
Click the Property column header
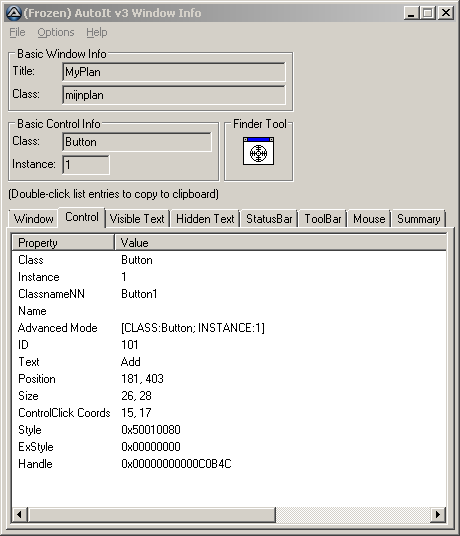click(x=63, y=243)
